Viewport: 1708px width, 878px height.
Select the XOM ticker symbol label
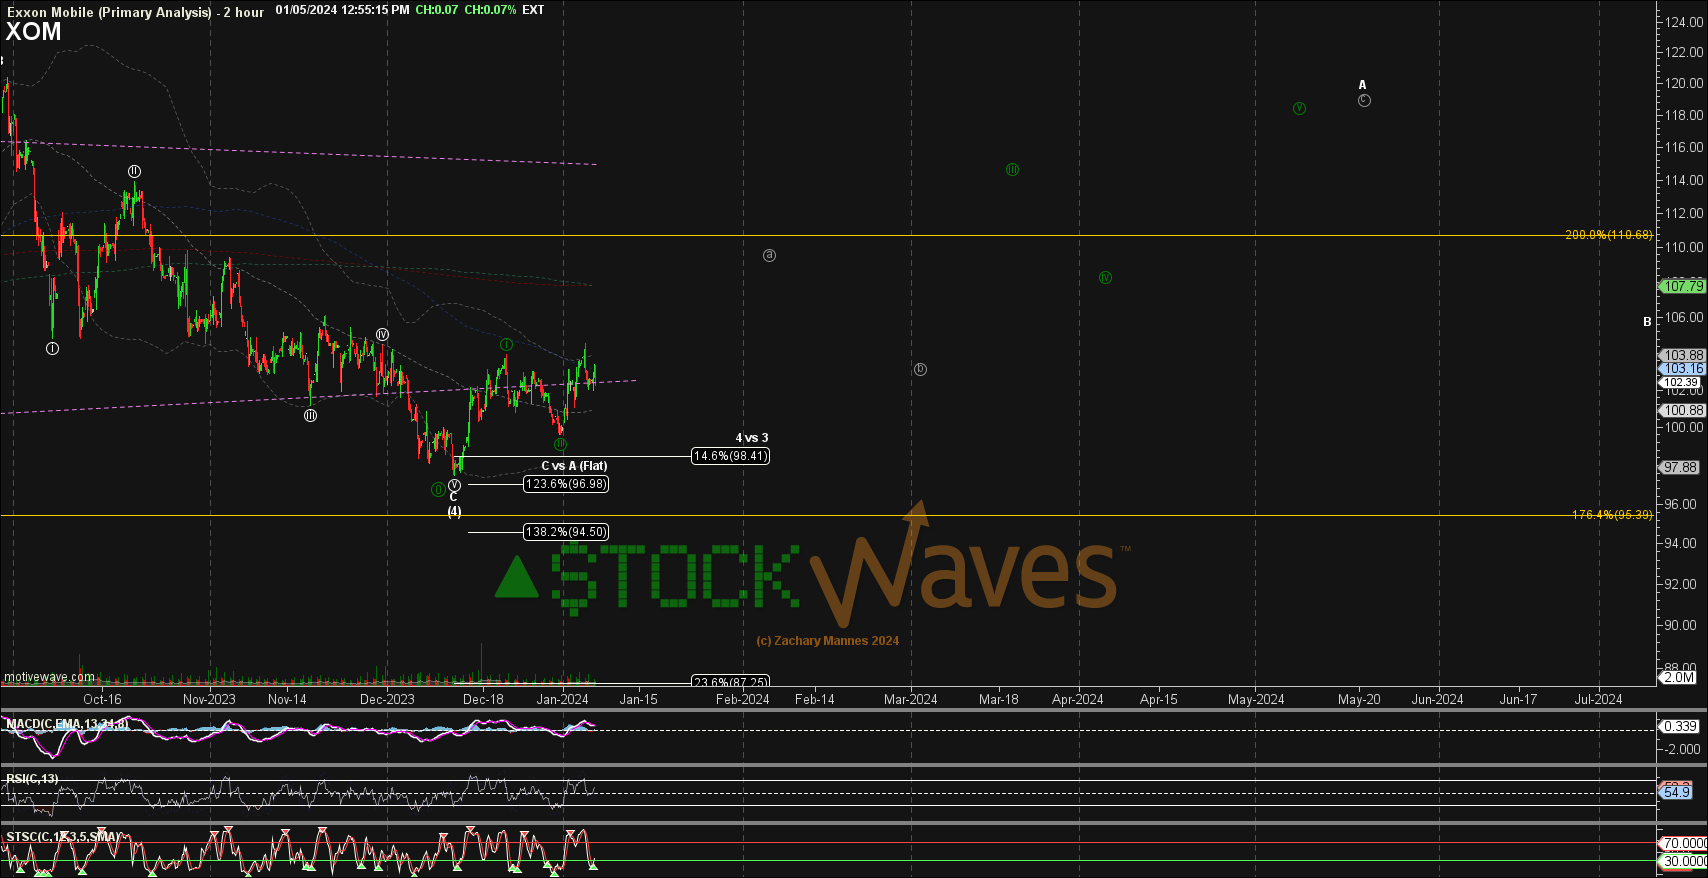click(34, 32)
